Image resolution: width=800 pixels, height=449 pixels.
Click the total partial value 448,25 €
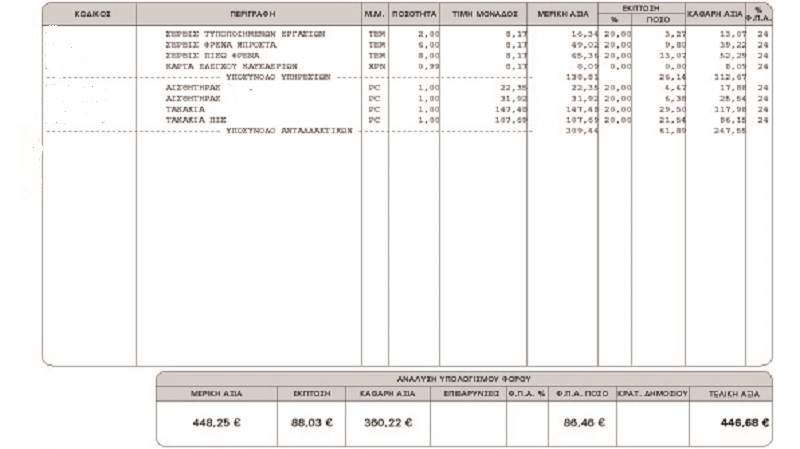[x=216, y=422]
